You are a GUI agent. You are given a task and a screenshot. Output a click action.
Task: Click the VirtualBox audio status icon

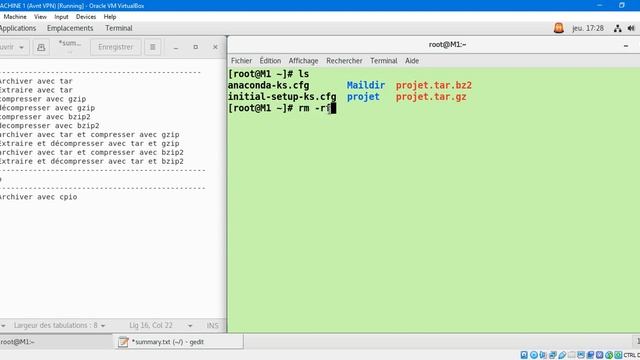[x=543, y=355]
